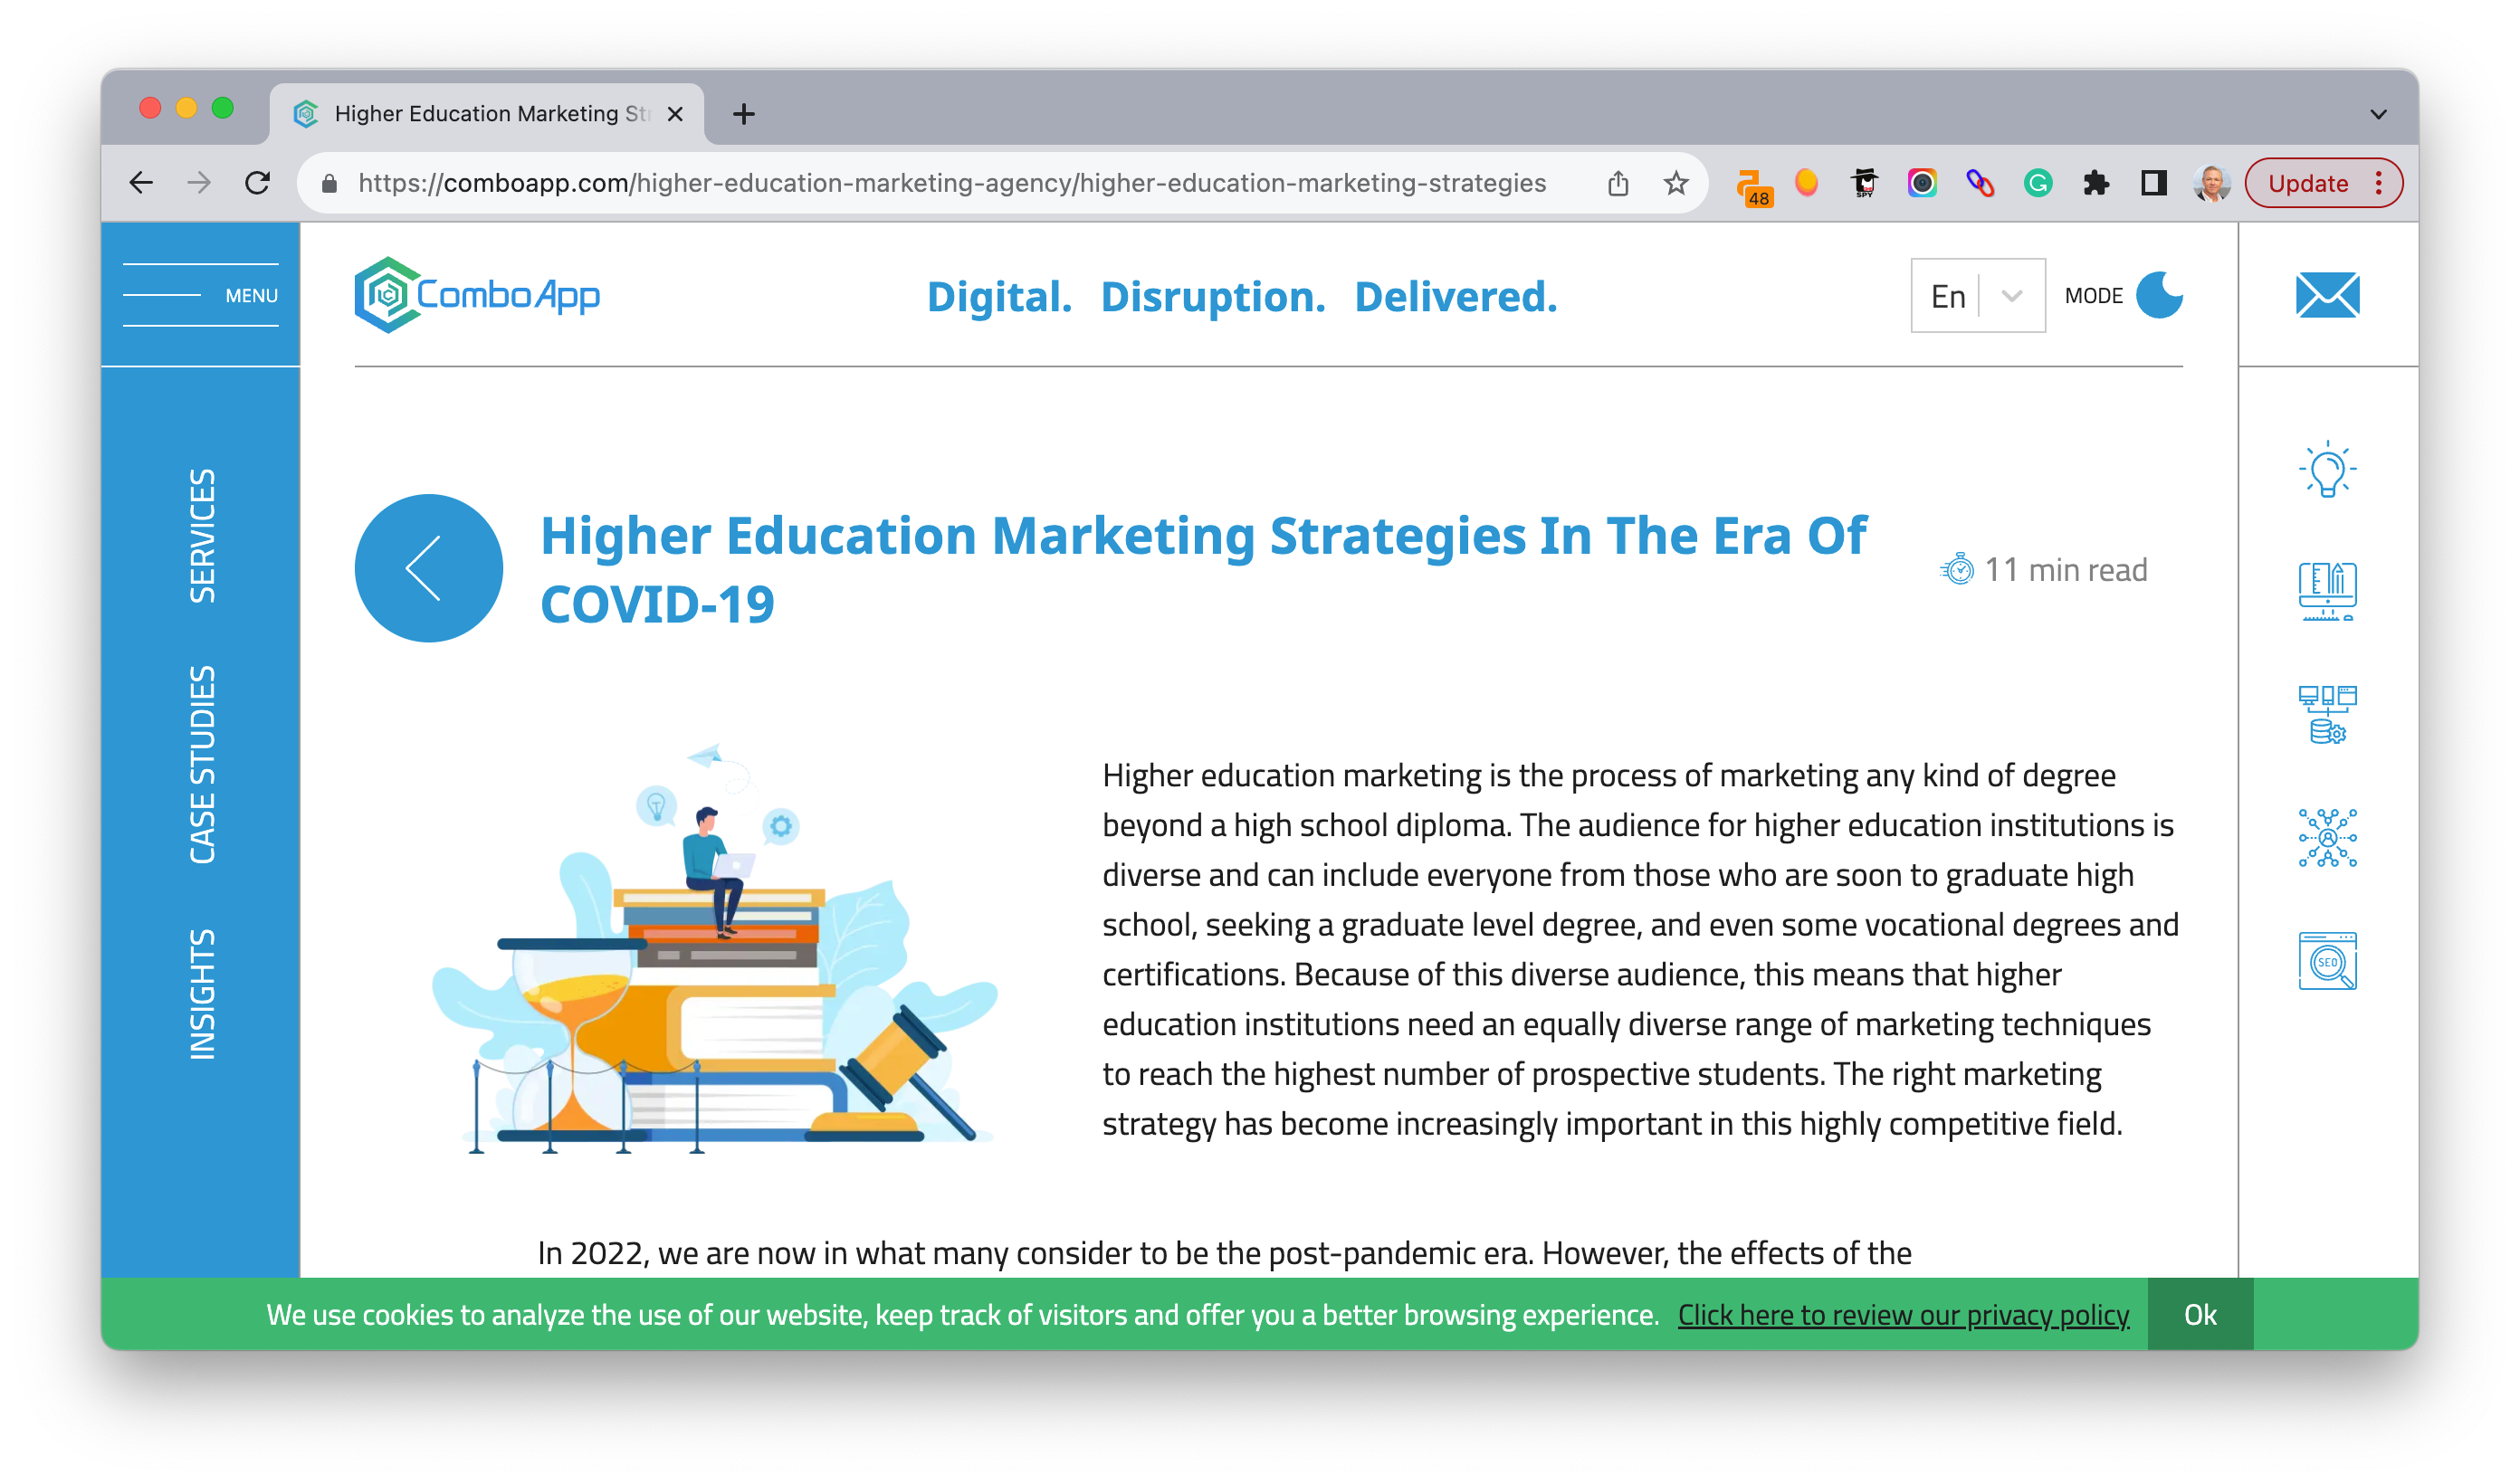Click the ComboApp logo
Screen dimensions: 2520x1484
(x=477, y=295)
